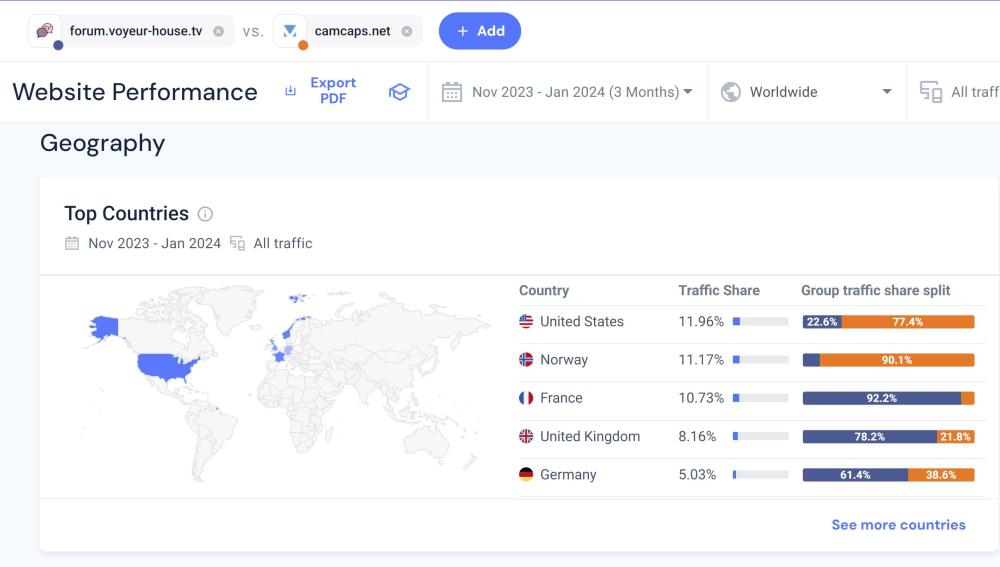Click the forum.voyeur-house.tv site favicon
The image size is (1000, 567).
tap(45, 31)
